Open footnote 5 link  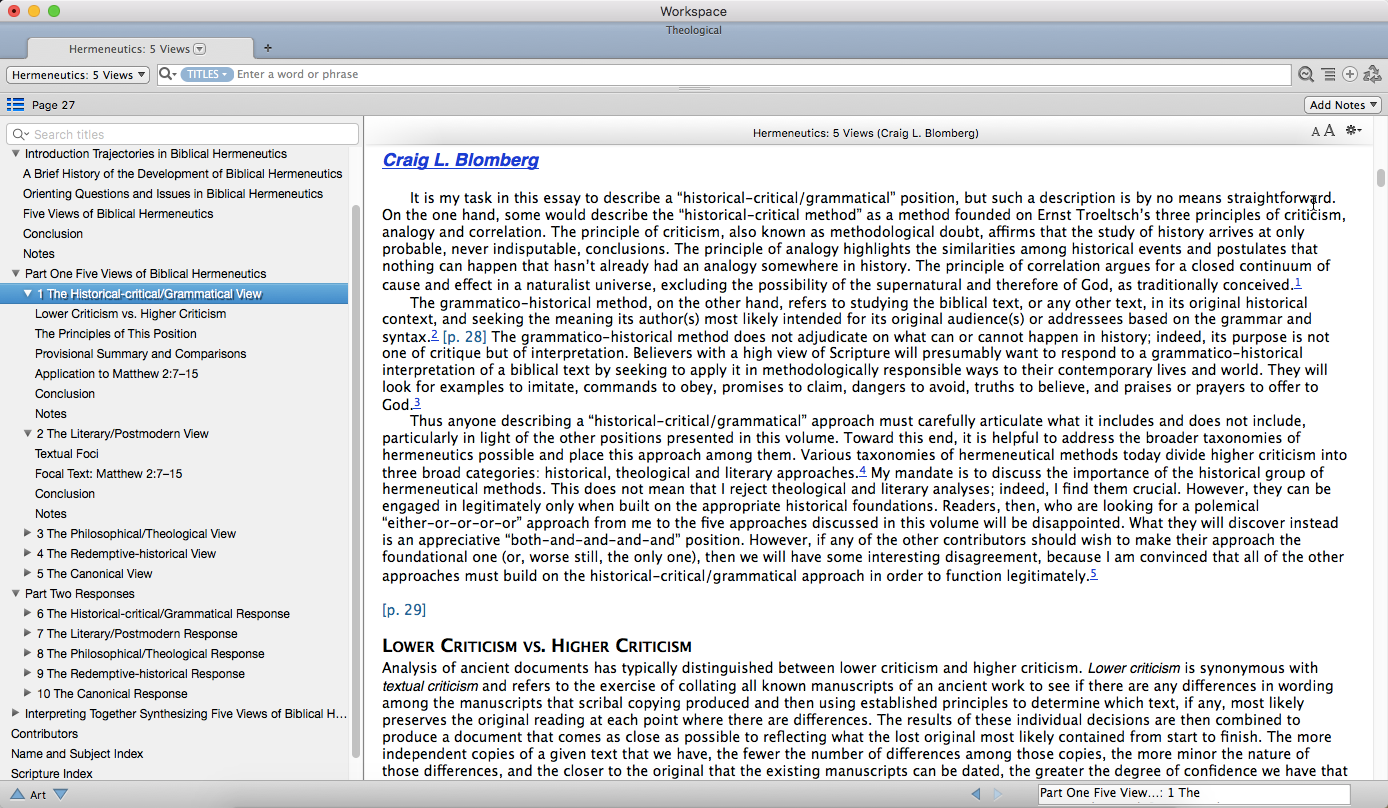pos(1094,574)
